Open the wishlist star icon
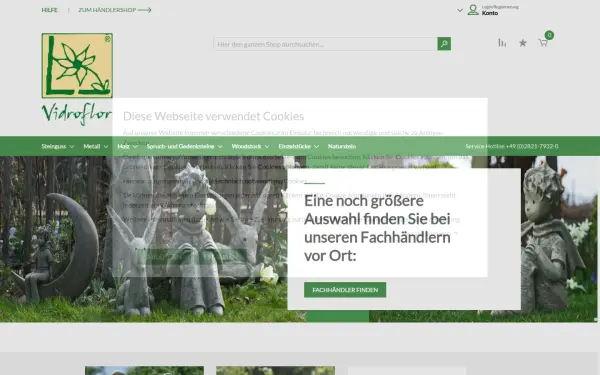This screenshot has width=600, height=375. (523, 43)
